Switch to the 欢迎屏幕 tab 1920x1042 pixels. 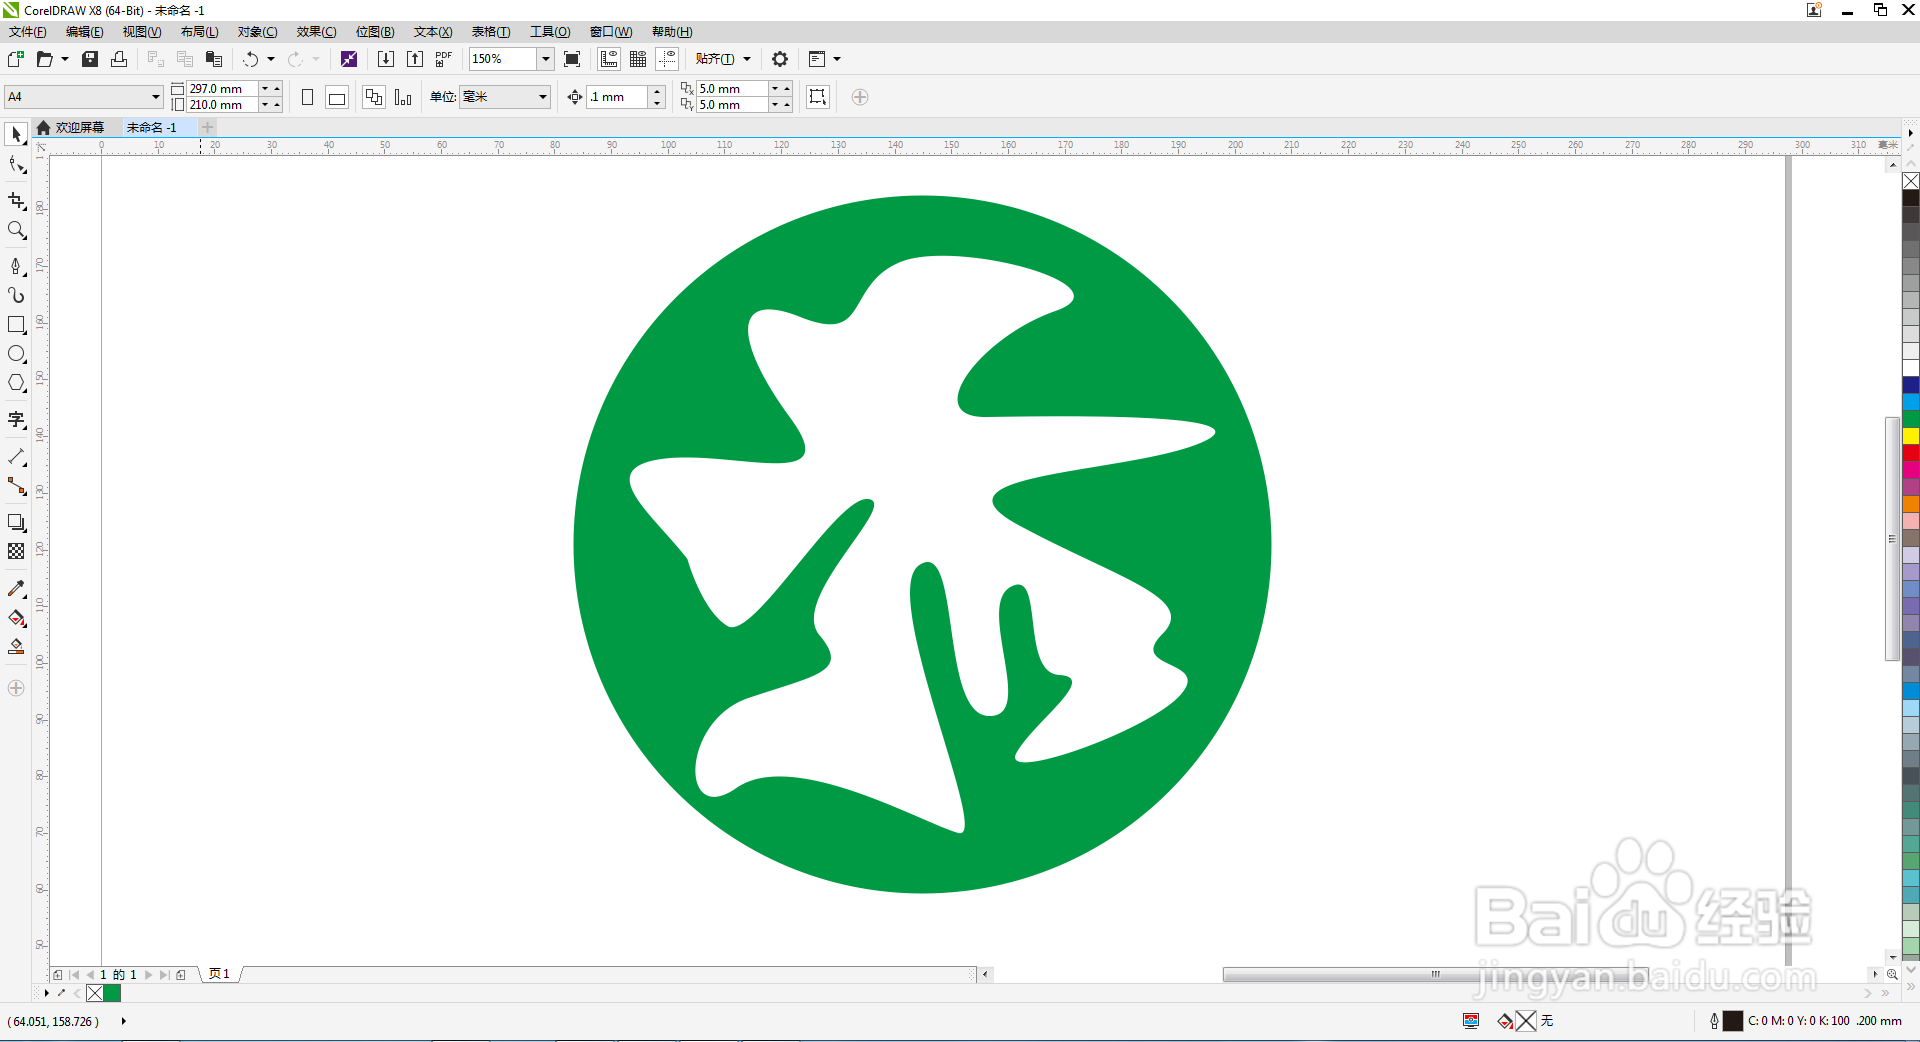[71, 127]
